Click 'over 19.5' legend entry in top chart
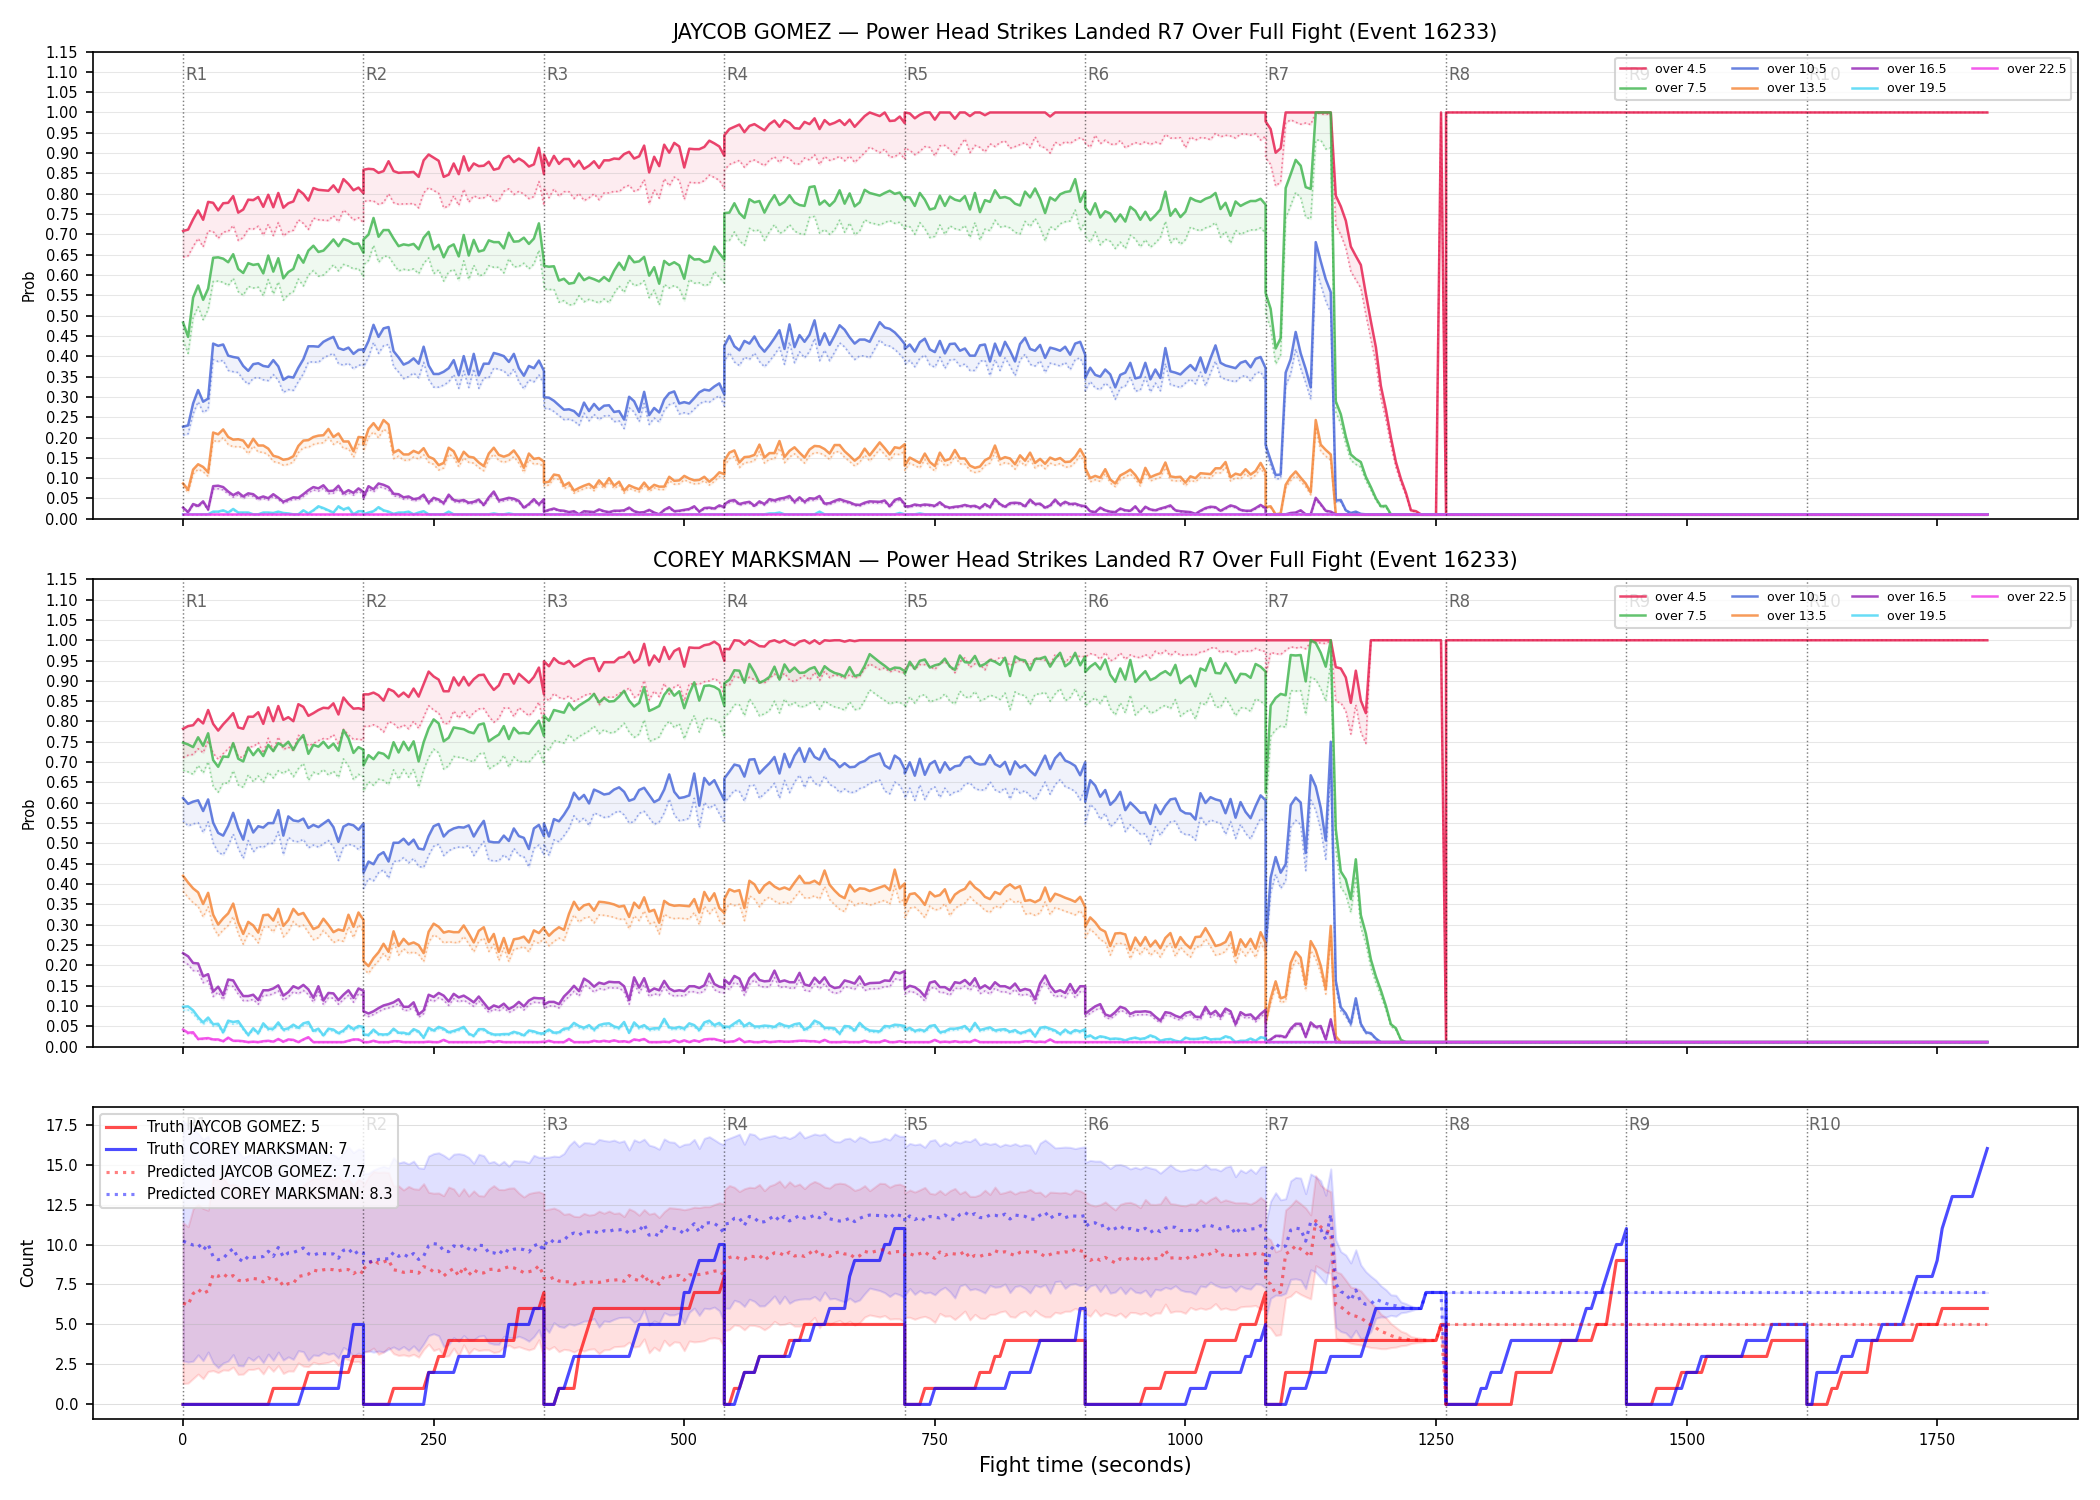The width and height of the screenshot is (2100, 1500). coord(1899,88)
